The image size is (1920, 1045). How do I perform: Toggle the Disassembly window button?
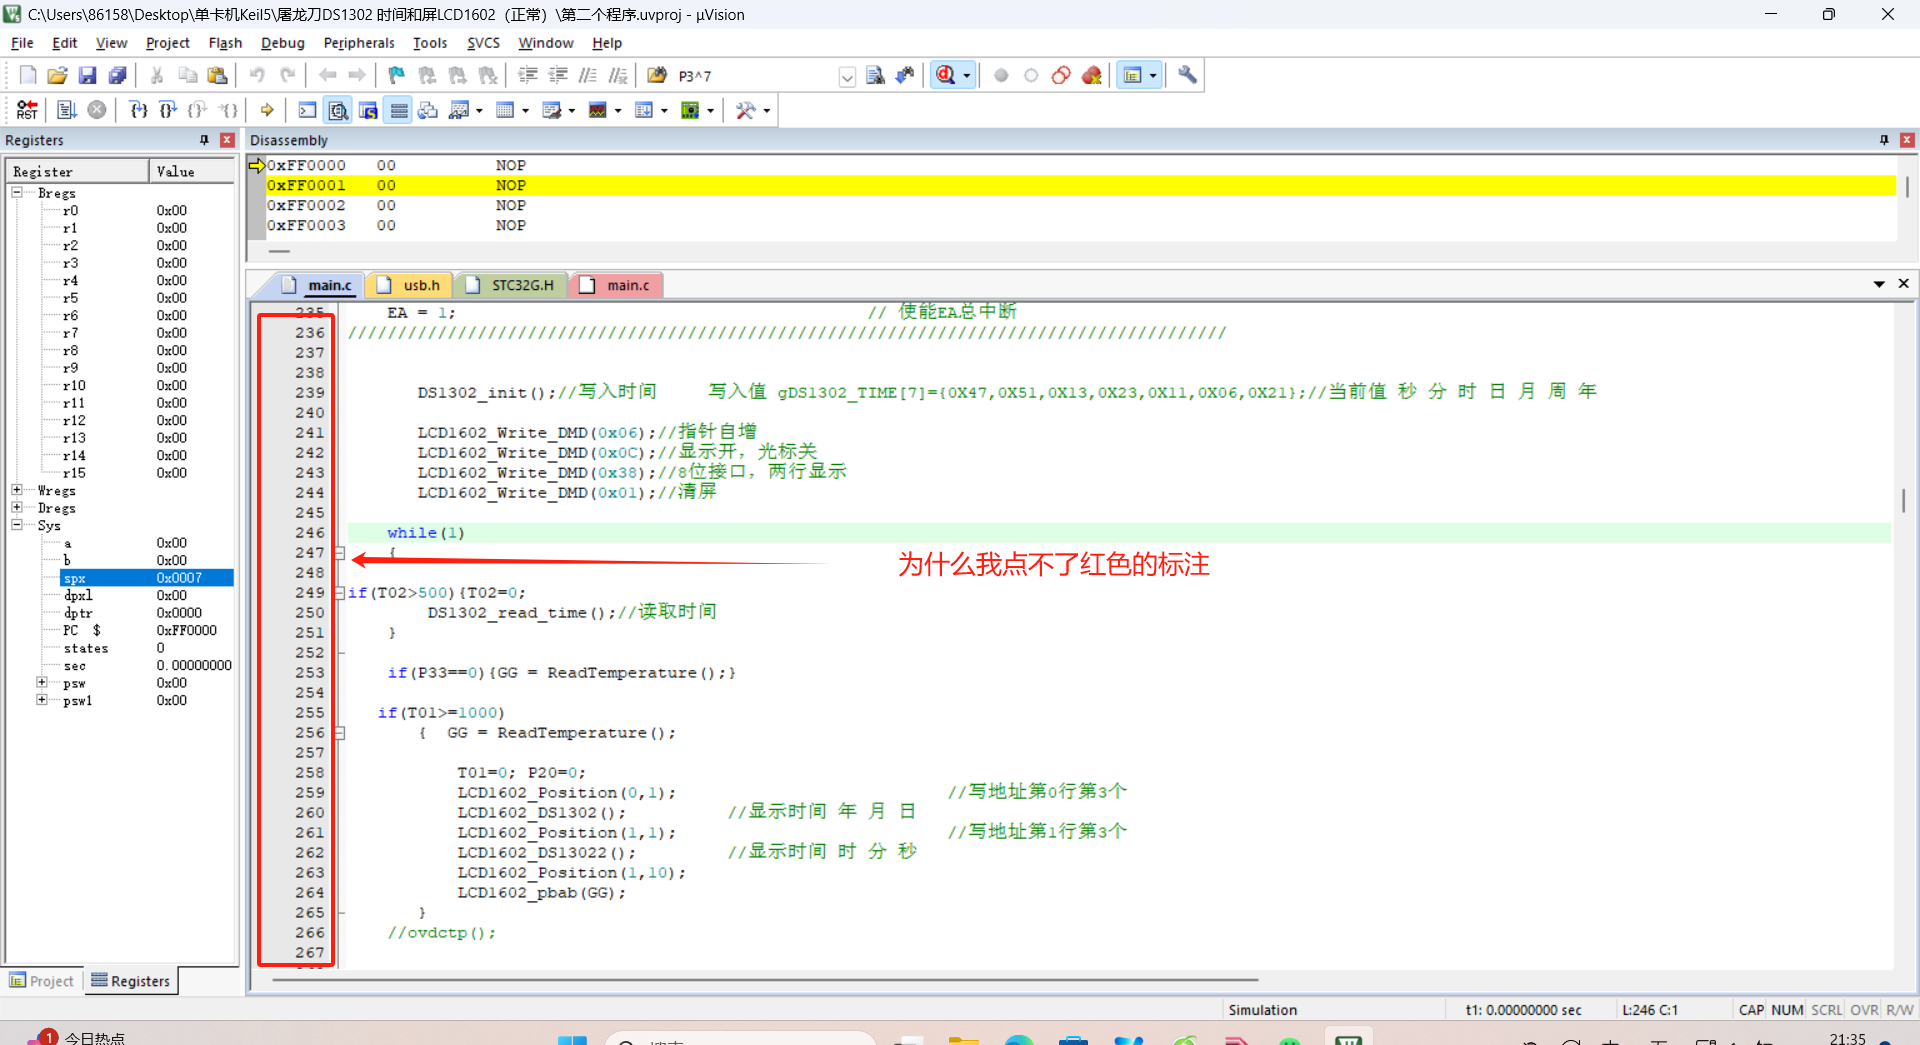[338, 110]
